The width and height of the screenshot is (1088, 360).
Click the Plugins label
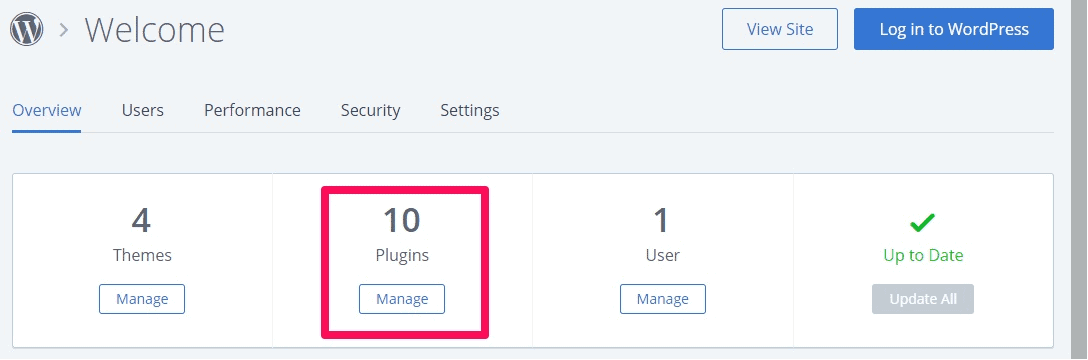(402, 255)
